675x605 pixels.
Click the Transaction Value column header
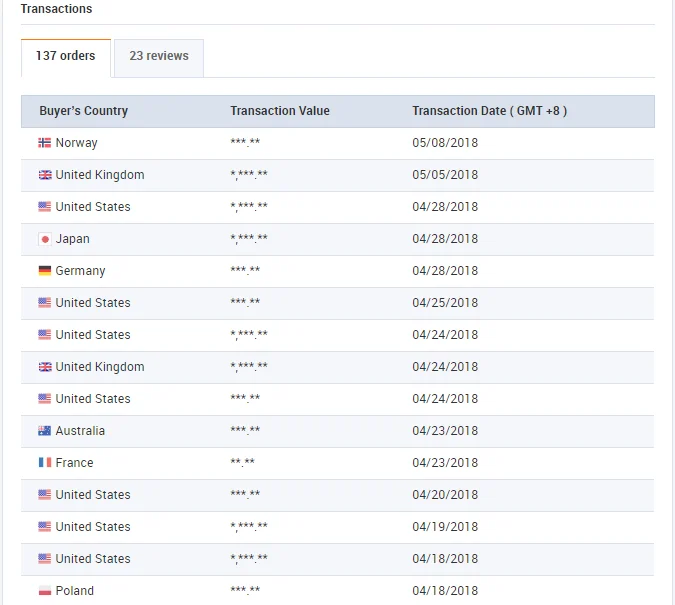[280, 111]
